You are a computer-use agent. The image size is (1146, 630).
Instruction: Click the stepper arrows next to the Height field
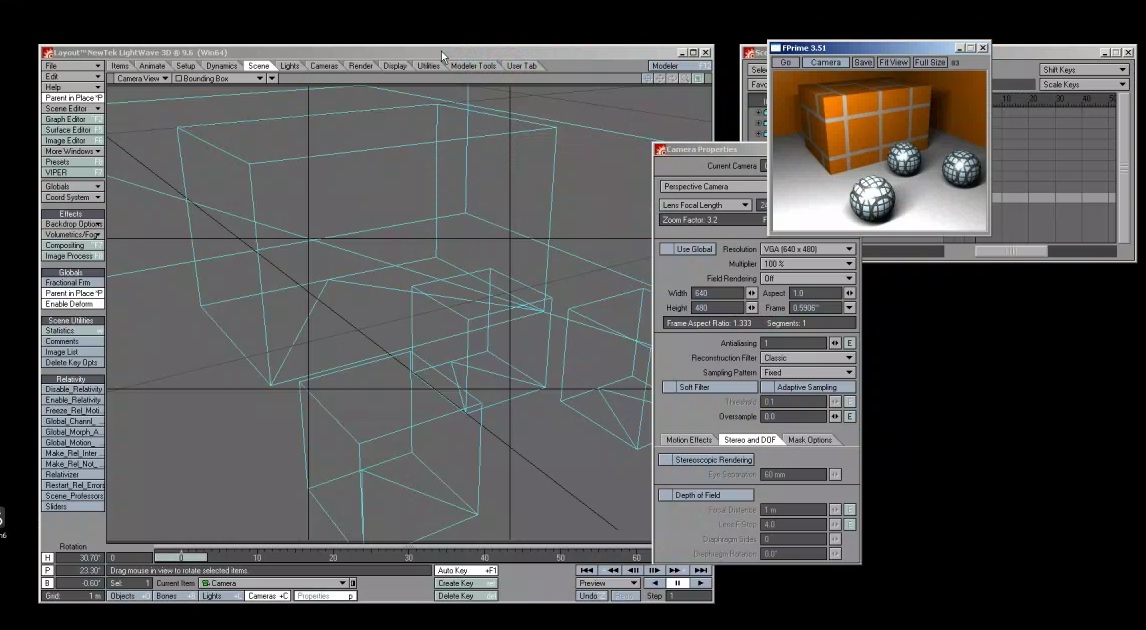[x=751, y=308]
